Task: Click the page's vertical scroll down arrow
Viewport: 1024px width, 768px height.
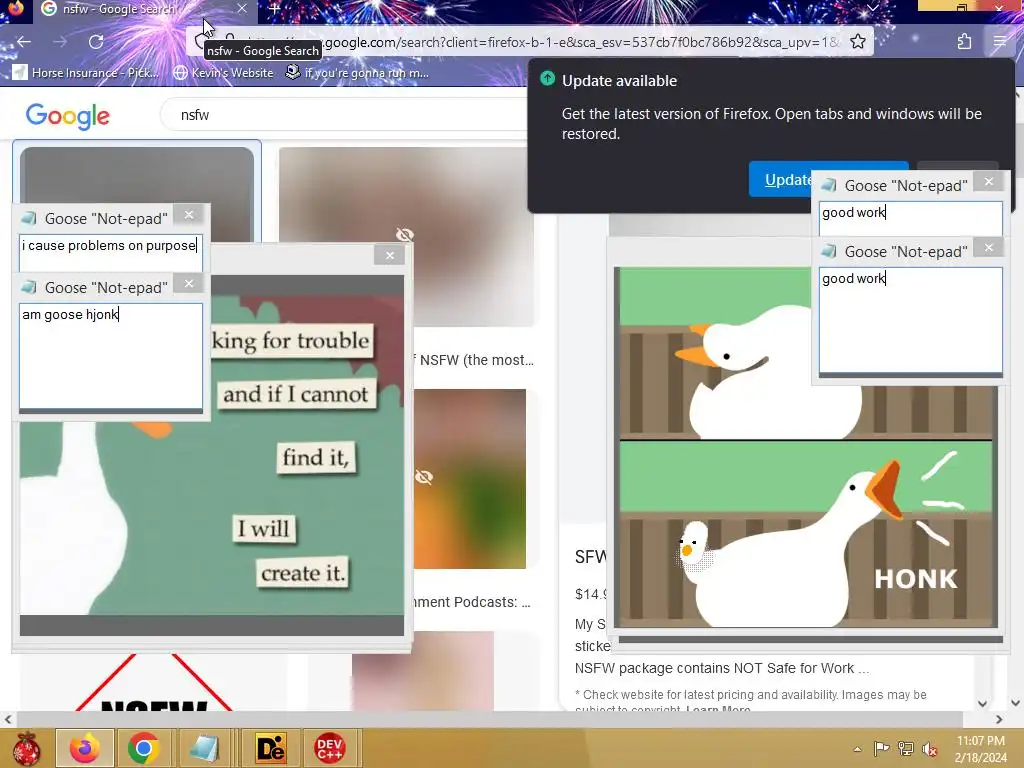Action: [x=1015, y=703]
